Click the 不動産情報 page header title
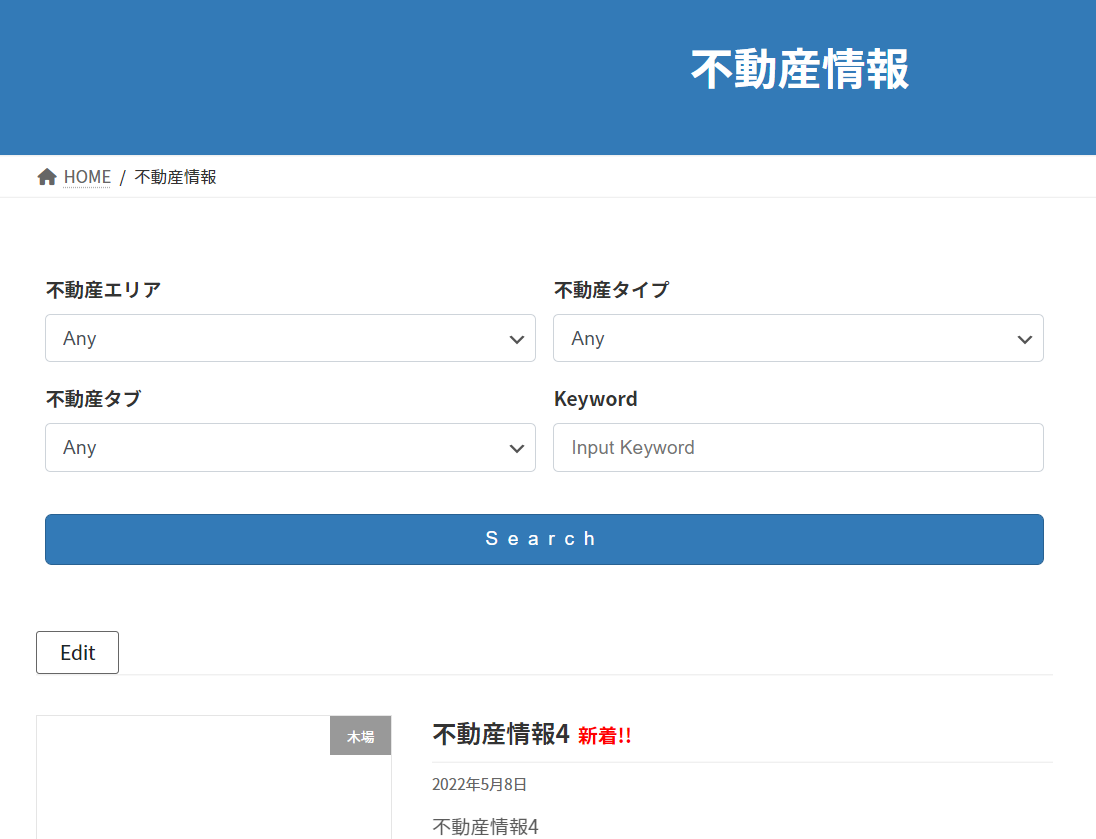Image resolution: width=1096 pixels, height=839 pixels. (x=799, y=71)
